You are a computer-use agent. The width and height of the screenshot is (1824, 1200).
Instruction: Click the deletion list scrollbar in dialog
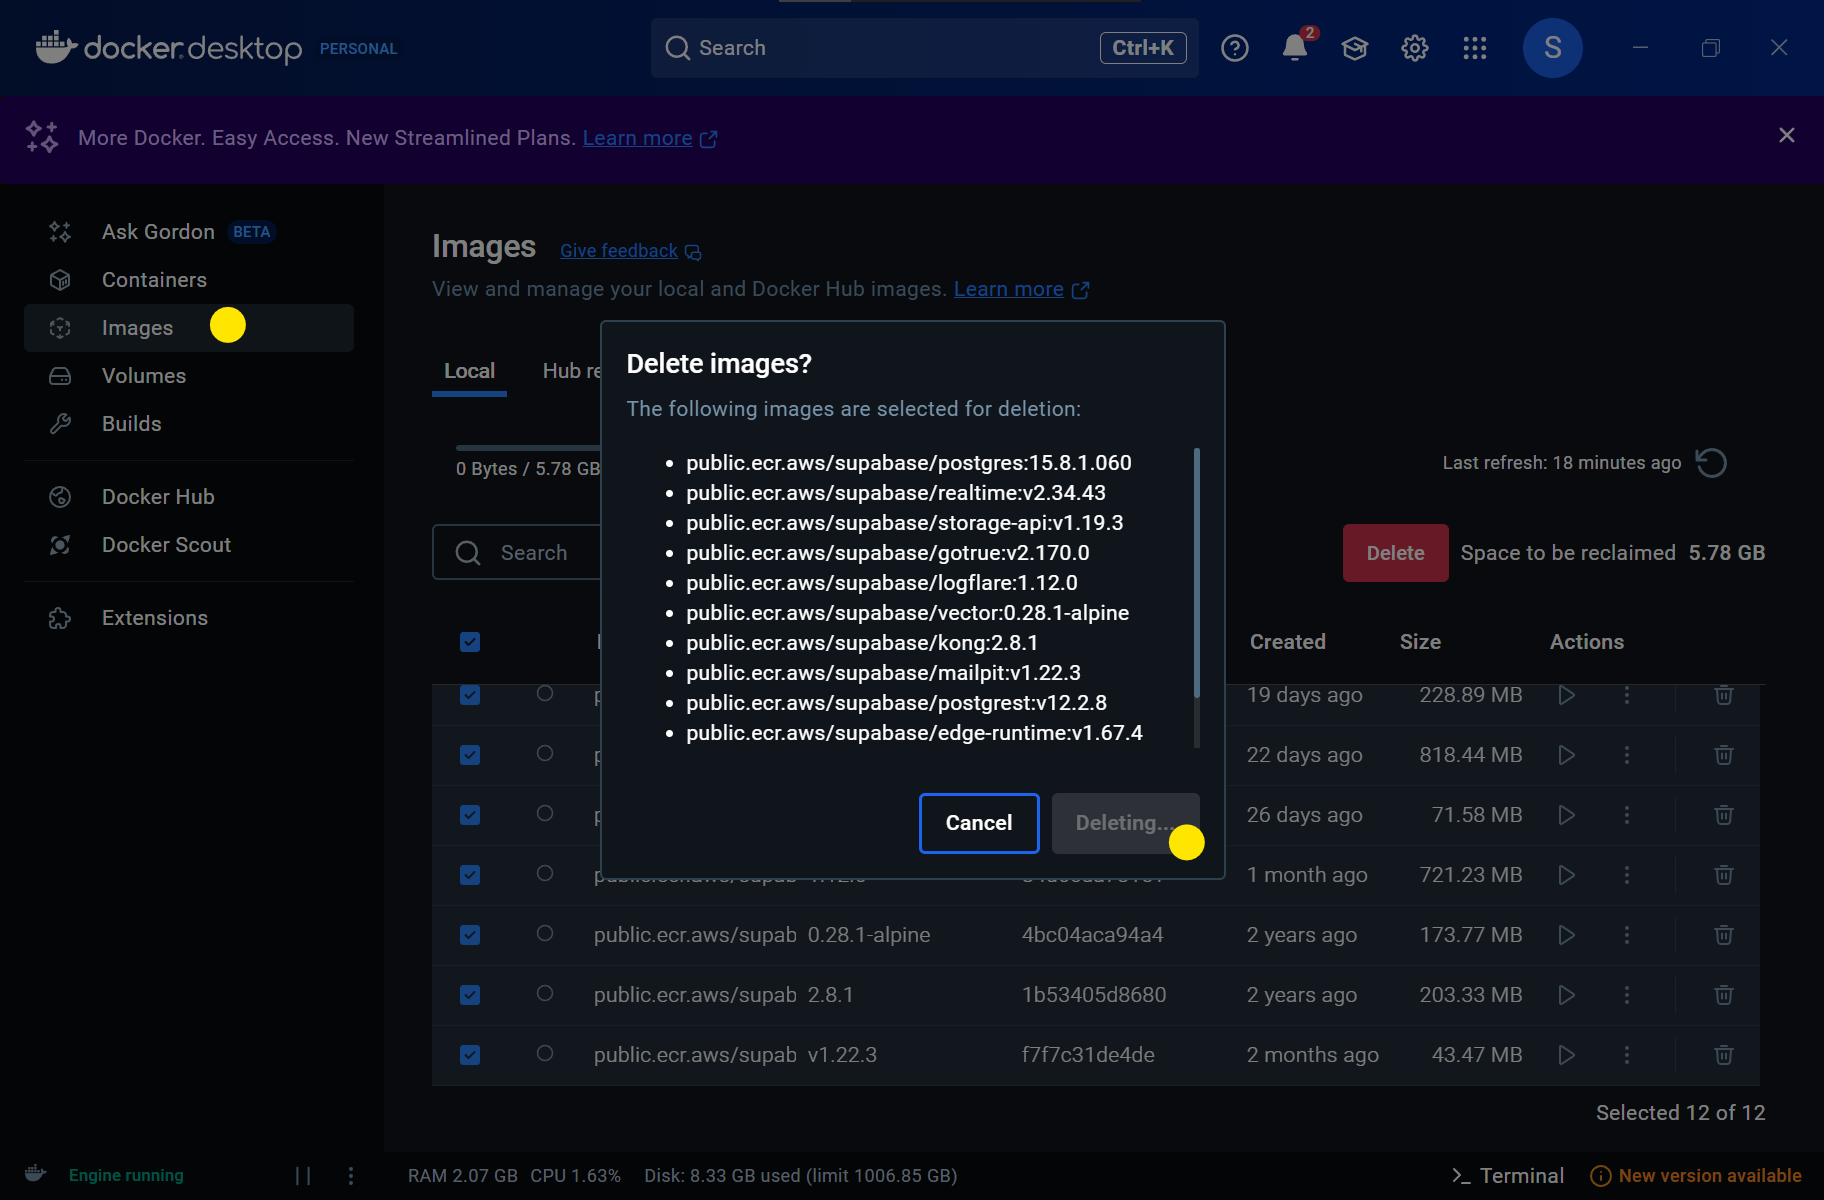pyautogui.click(x=1197, y=573)
